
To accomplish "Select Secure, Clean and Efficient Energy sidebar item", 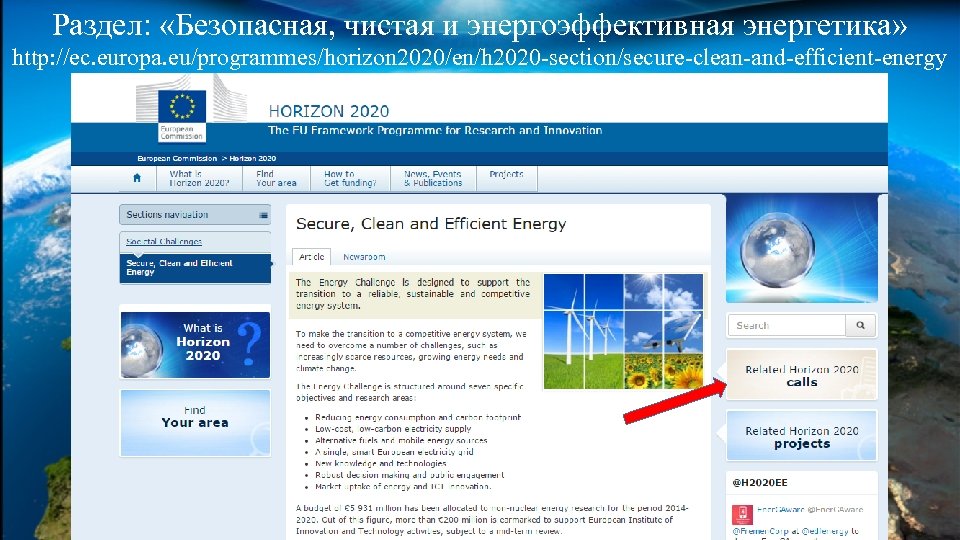I will point(195,268).
